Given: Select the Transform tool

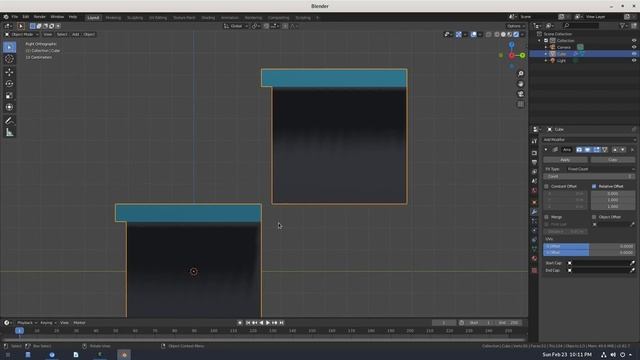Looking at the screenshot, I should (x=9, y=107).
